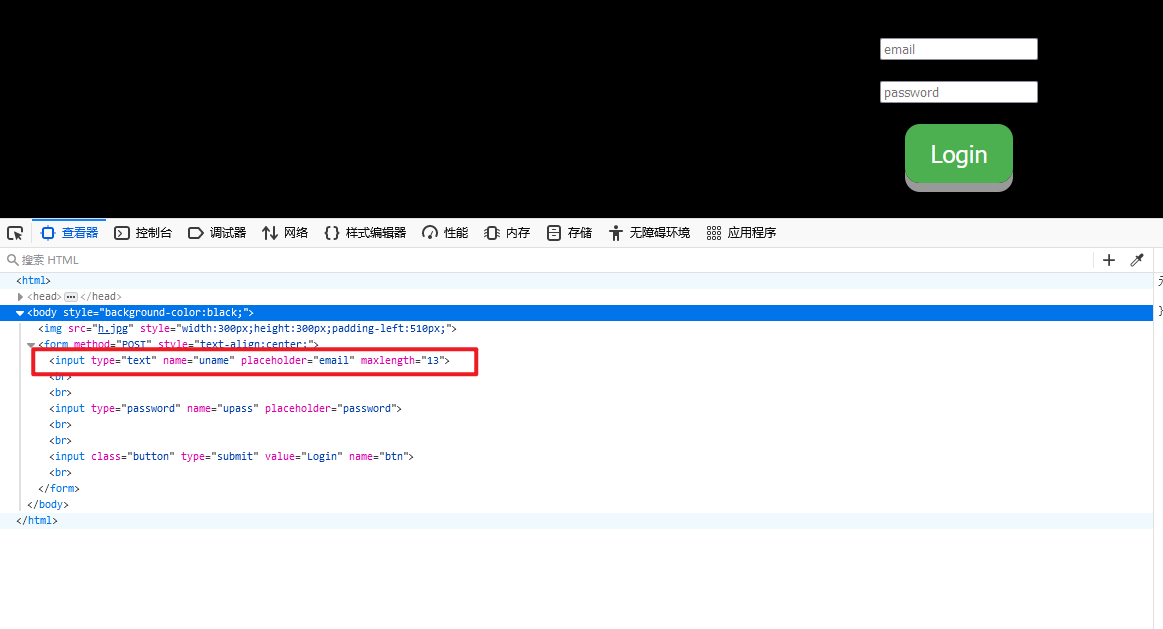The height and width of the screenshot is (629, 1163).
Task: Activate the element picker tool
Action: [x=15, y=233]
